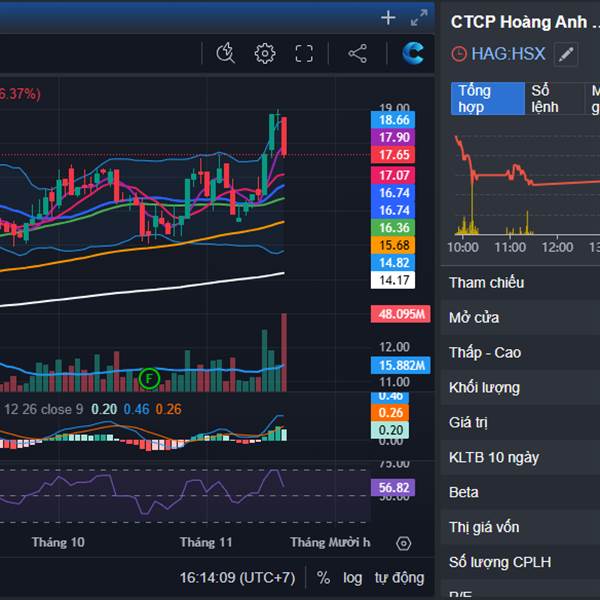Click the purple 17.90 price label
The width and height of the screenshot is (600, 600).
(x=393, y=137)
